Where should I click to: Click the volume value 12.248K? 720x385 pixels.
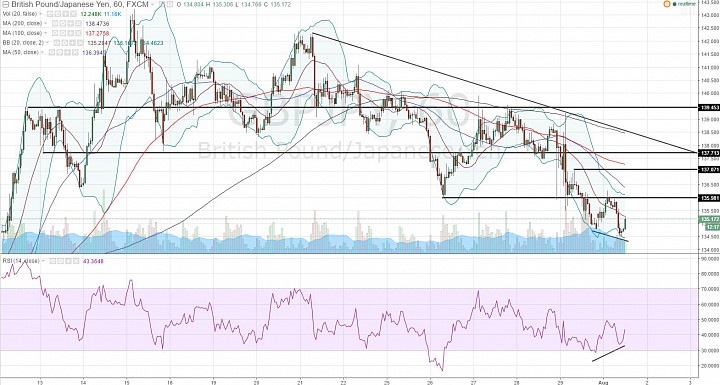(x=91, y=14)
